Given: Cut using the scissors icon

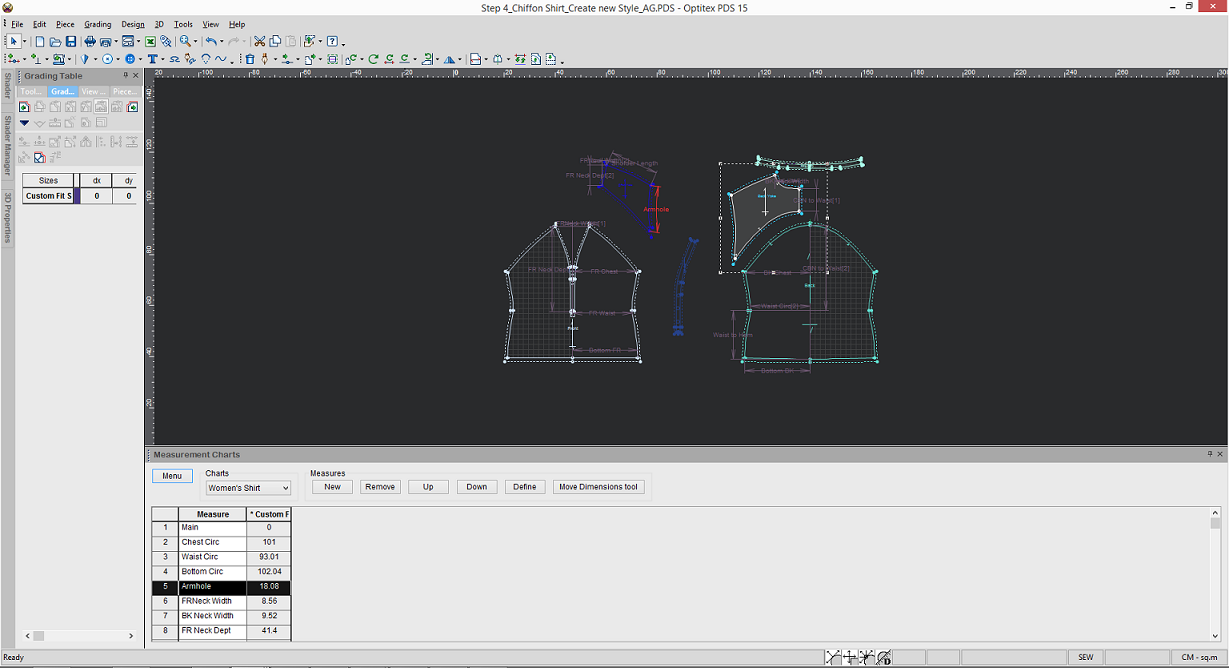Looking at the screenshot, I should point(259,41).
